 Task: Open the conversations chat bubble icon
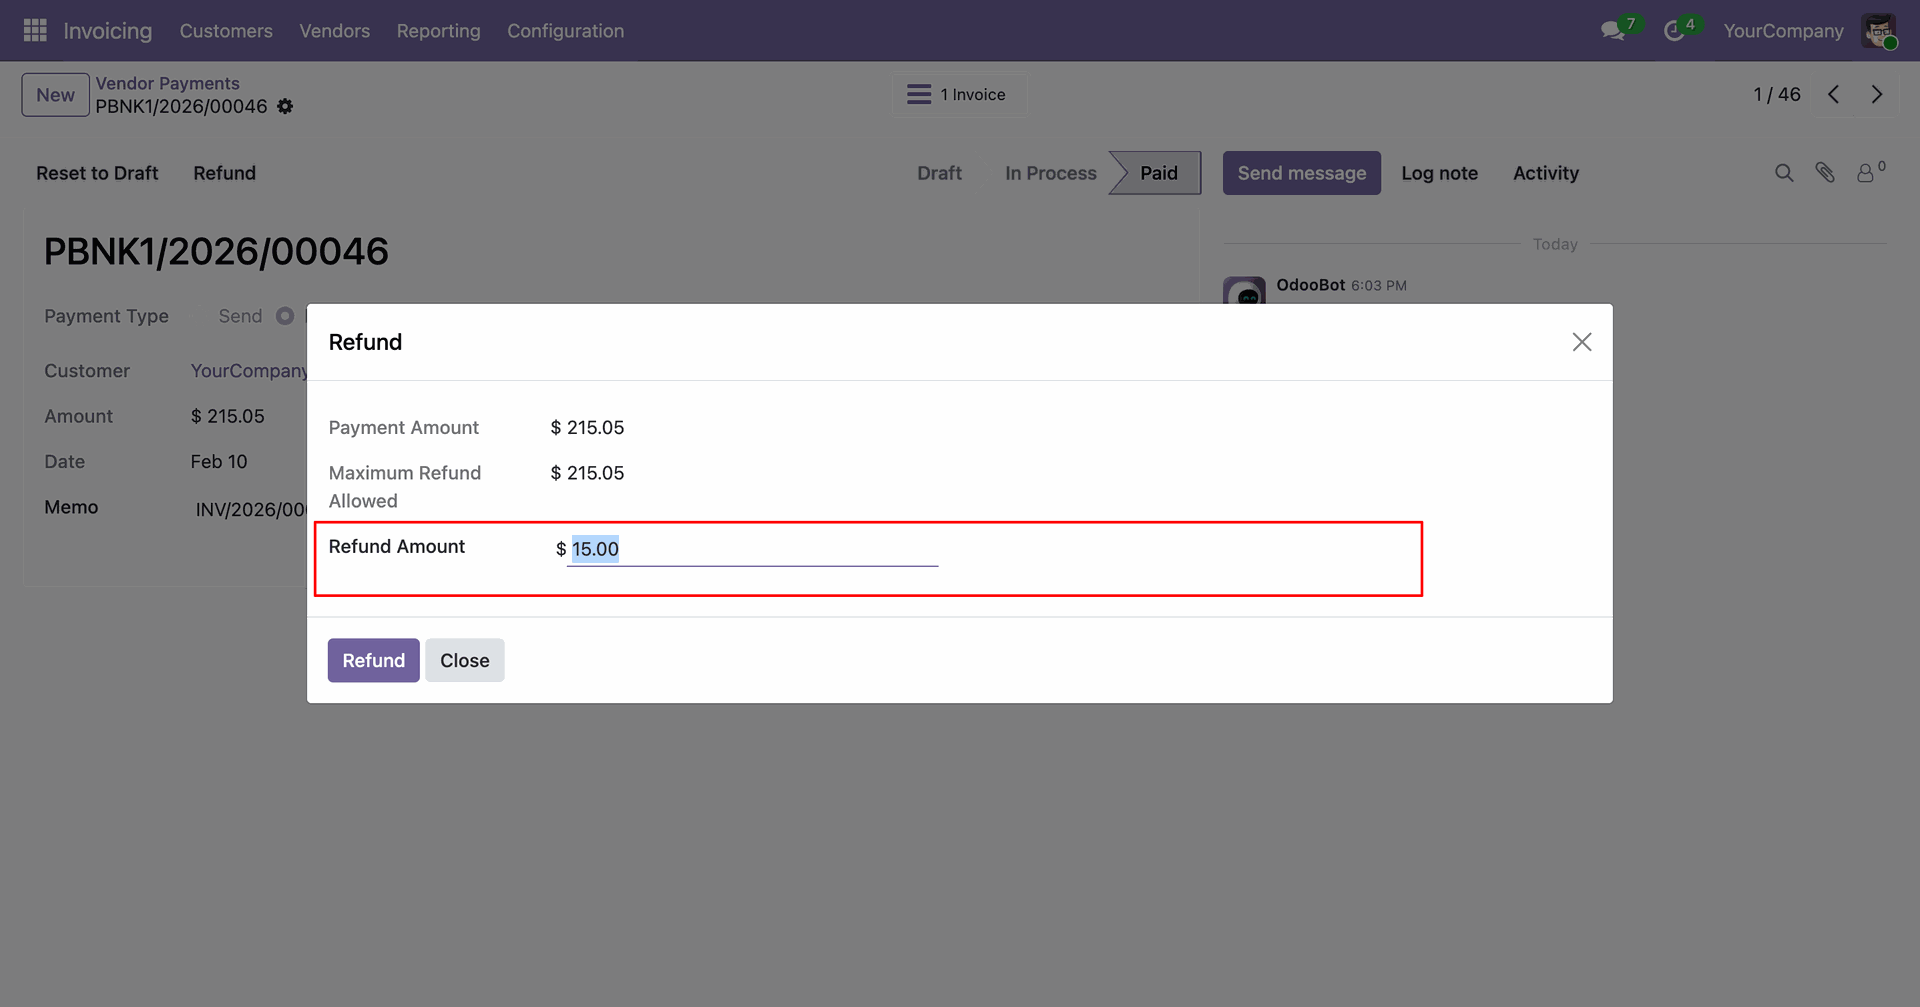coord(1612,31)
